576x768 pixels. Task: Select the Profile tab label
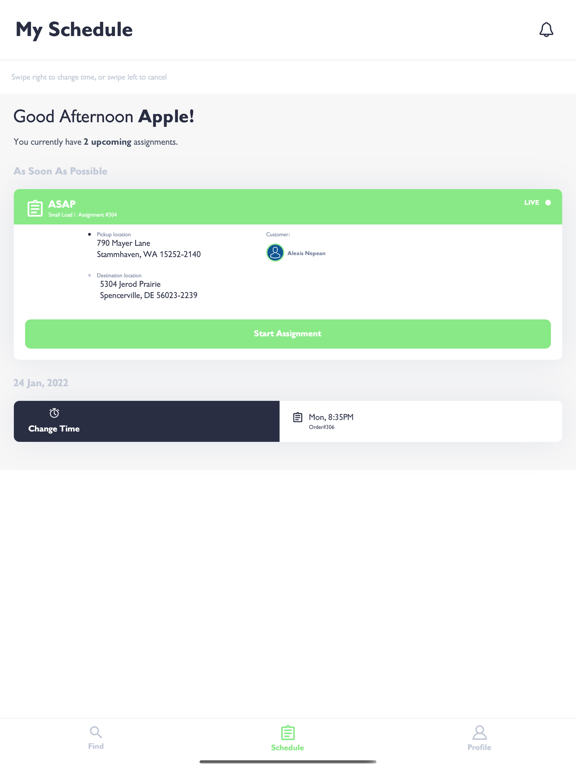tap(479, 747)
